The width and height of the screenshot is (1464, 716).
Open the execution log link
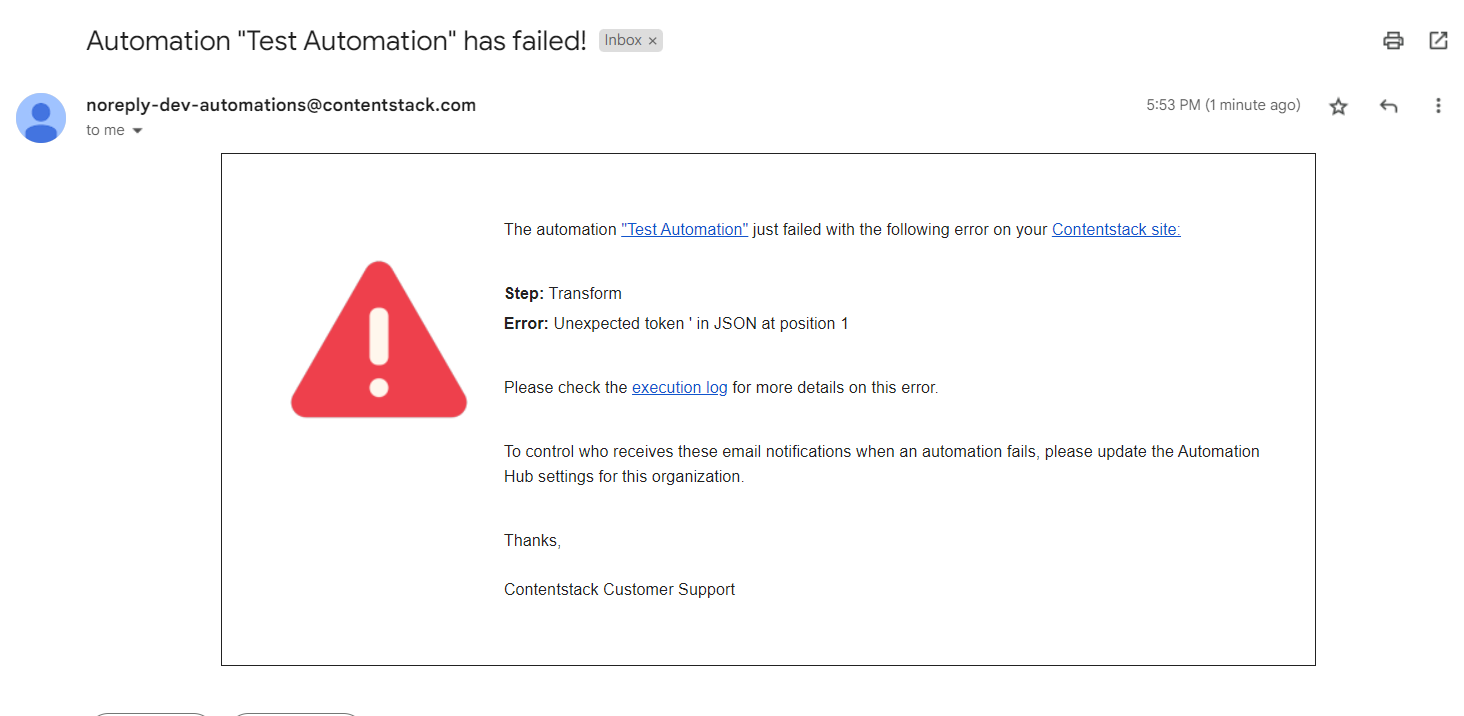click(x=679, y=387)
